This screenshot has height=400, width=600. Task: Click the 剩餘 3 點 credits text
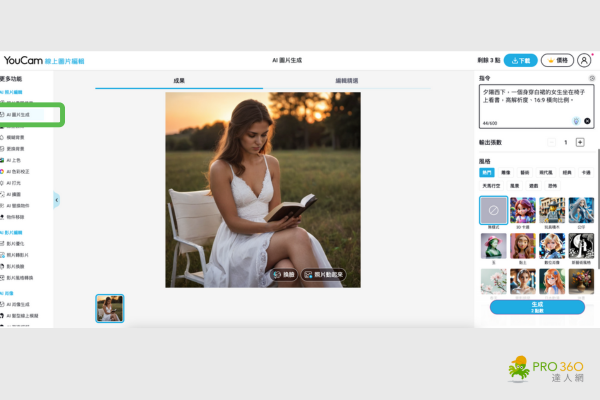[x=489, y=60]
